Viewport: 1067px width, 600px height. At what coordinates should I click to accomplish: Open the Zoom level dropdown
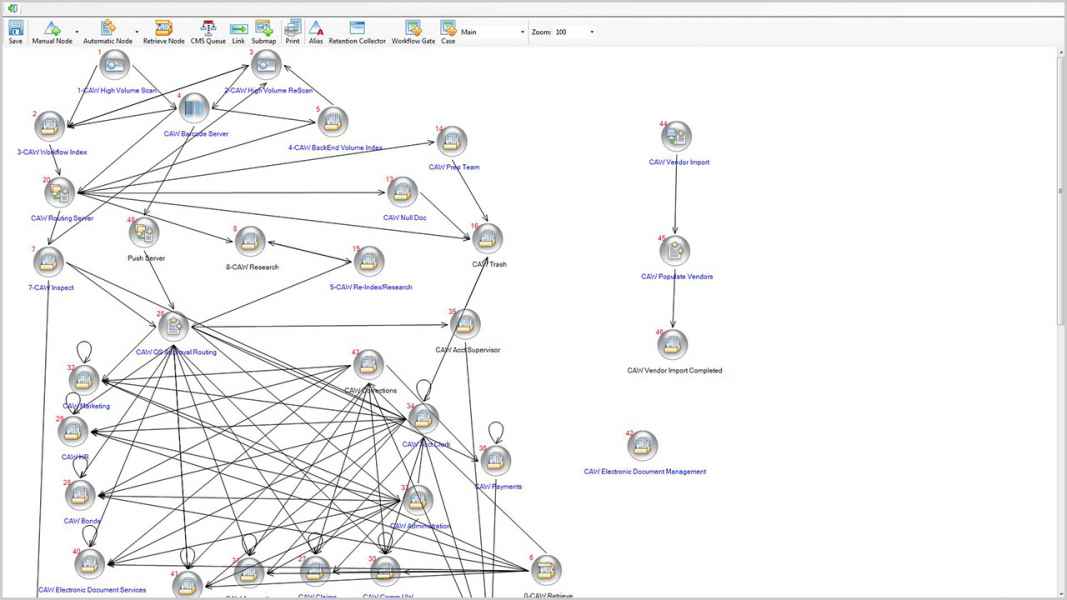pyautogui.click(x=592, y=32)
